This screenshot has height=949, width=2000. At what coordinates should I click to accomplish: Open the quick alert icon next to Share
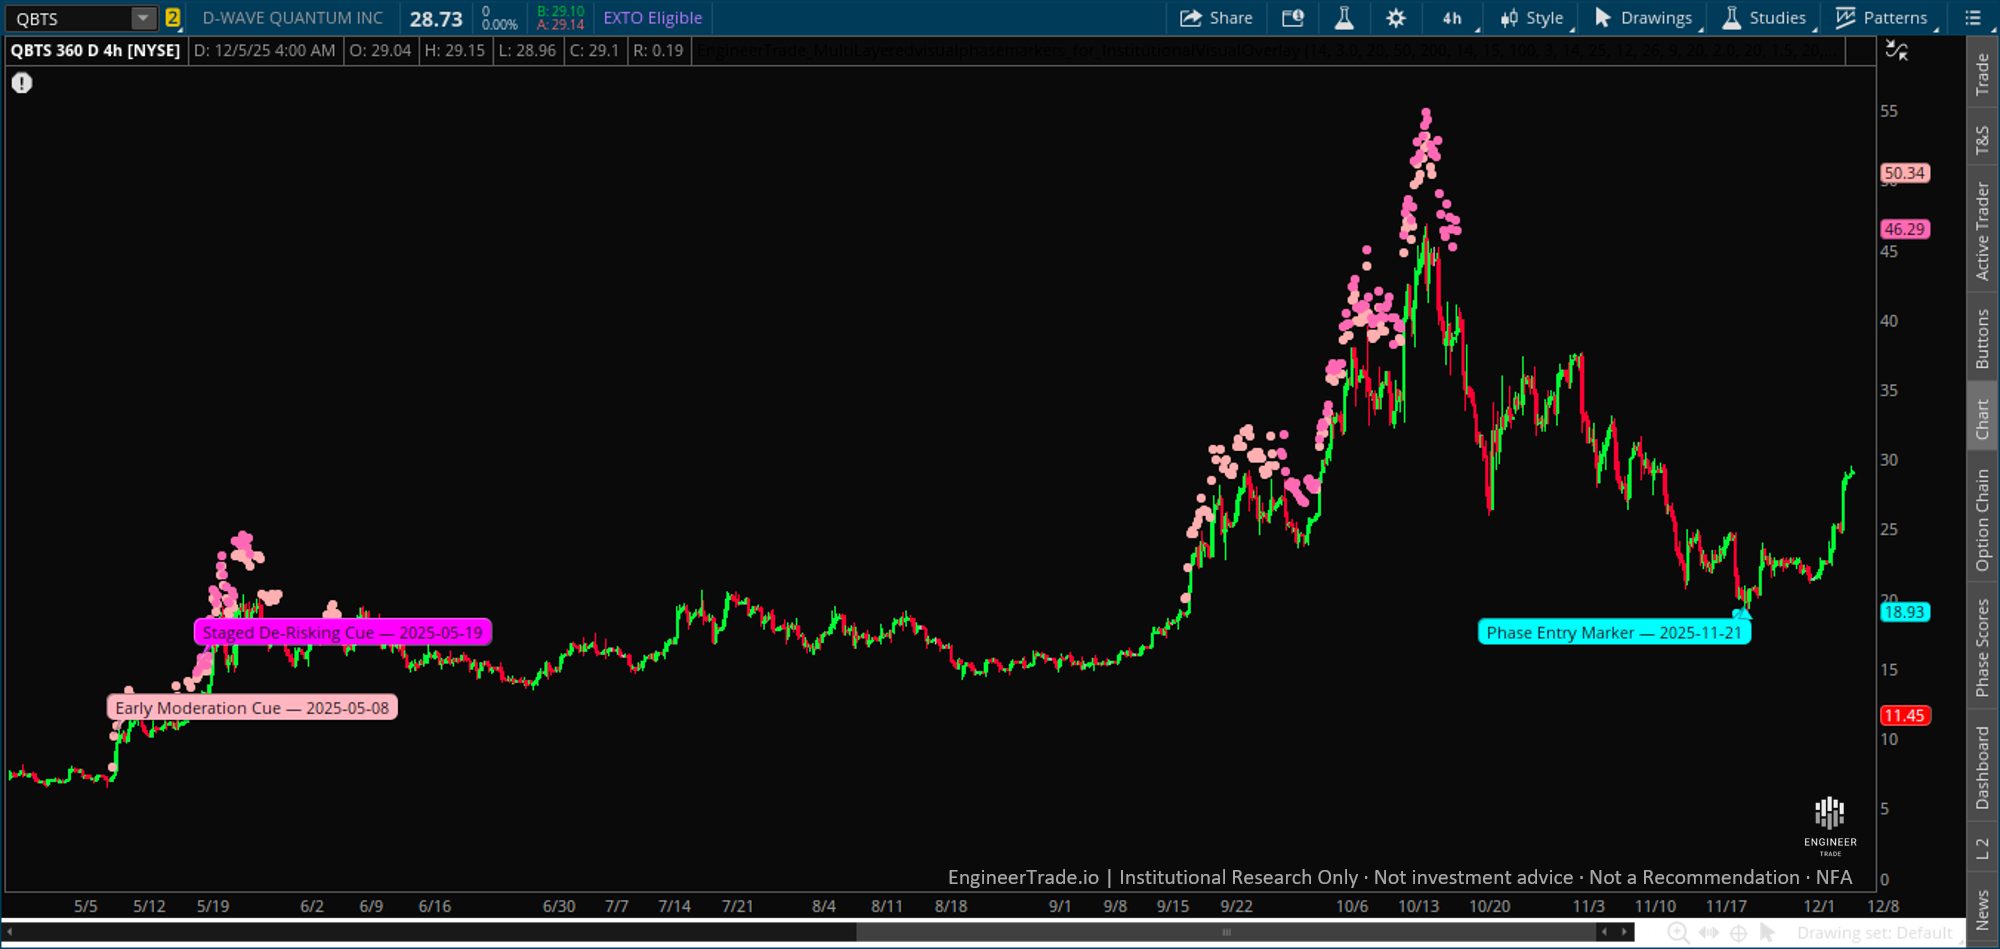pyautogui.click(x=1293, y=17)
